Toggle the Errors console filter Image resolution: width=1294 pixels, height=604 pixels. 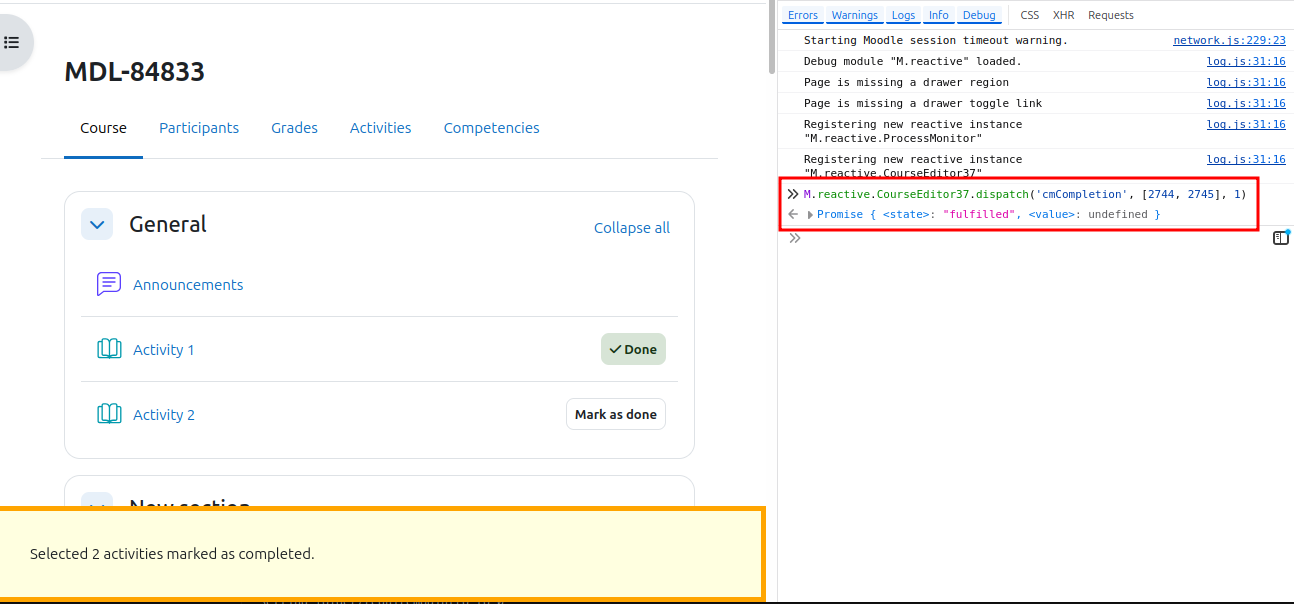click(x=803, y=15)
